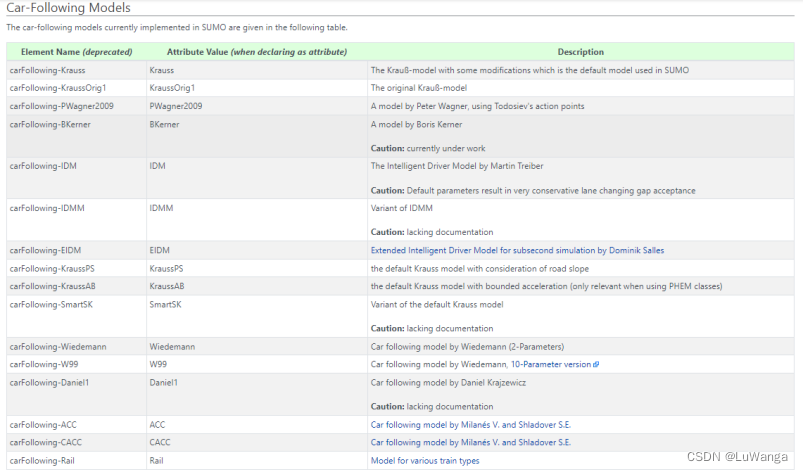
Task: Click the PWagner2009 attribute value
Action: pyautogui.click(x=176, y=106)
